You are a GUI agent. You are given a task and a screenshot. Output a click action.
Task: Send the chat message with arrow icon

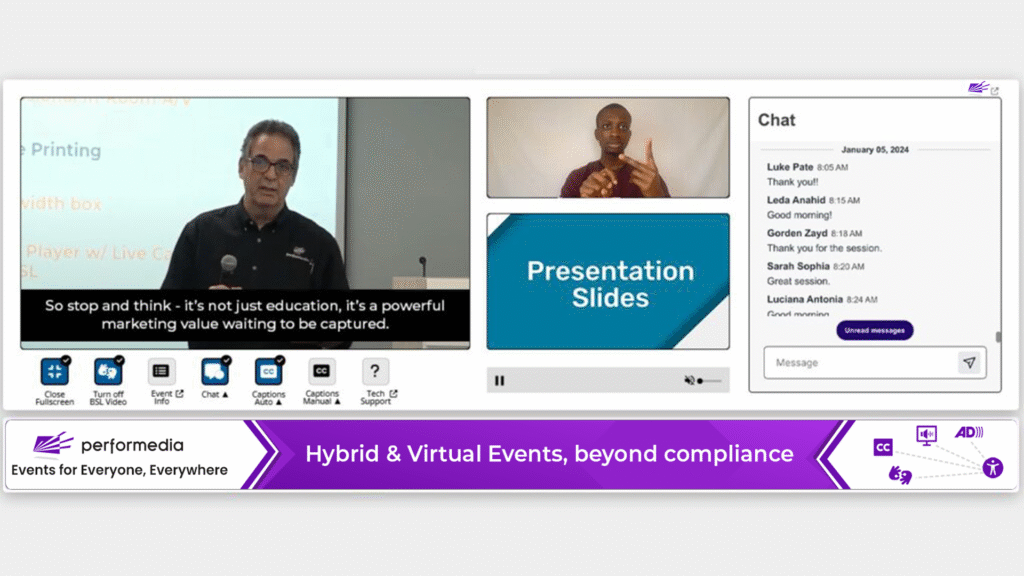pos(968,363)
